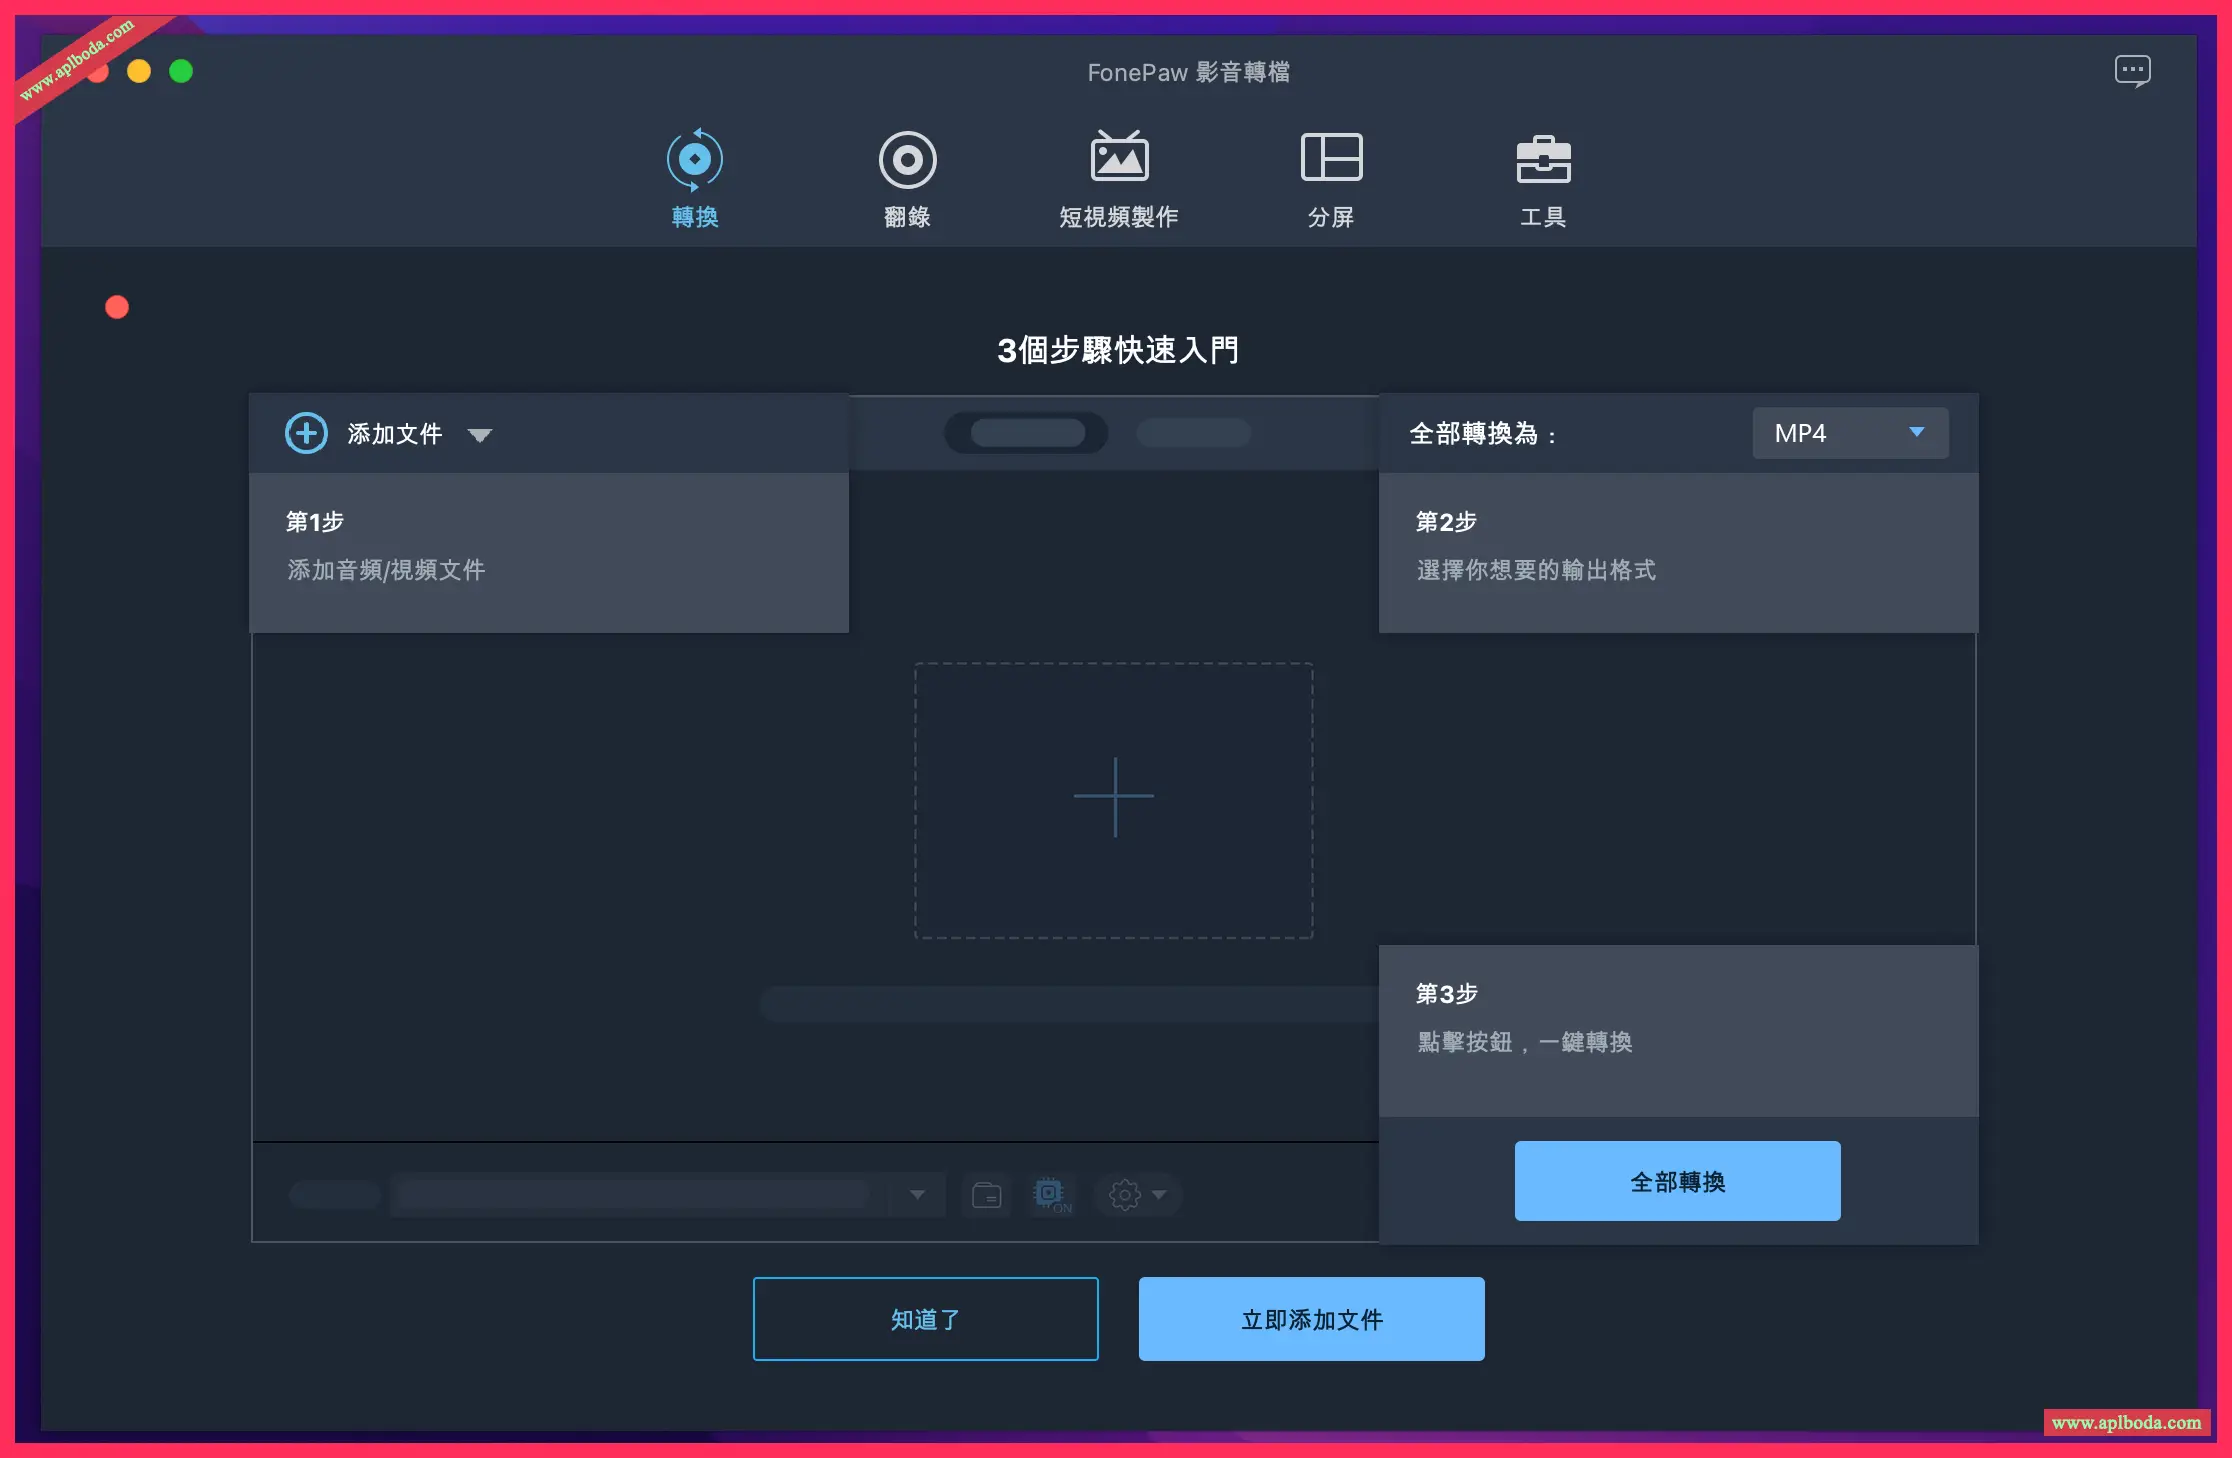This screenshot has width=2232, height=1458.
Task: Click the blue plus 添加文件 icon
Action: coord(306,433)
